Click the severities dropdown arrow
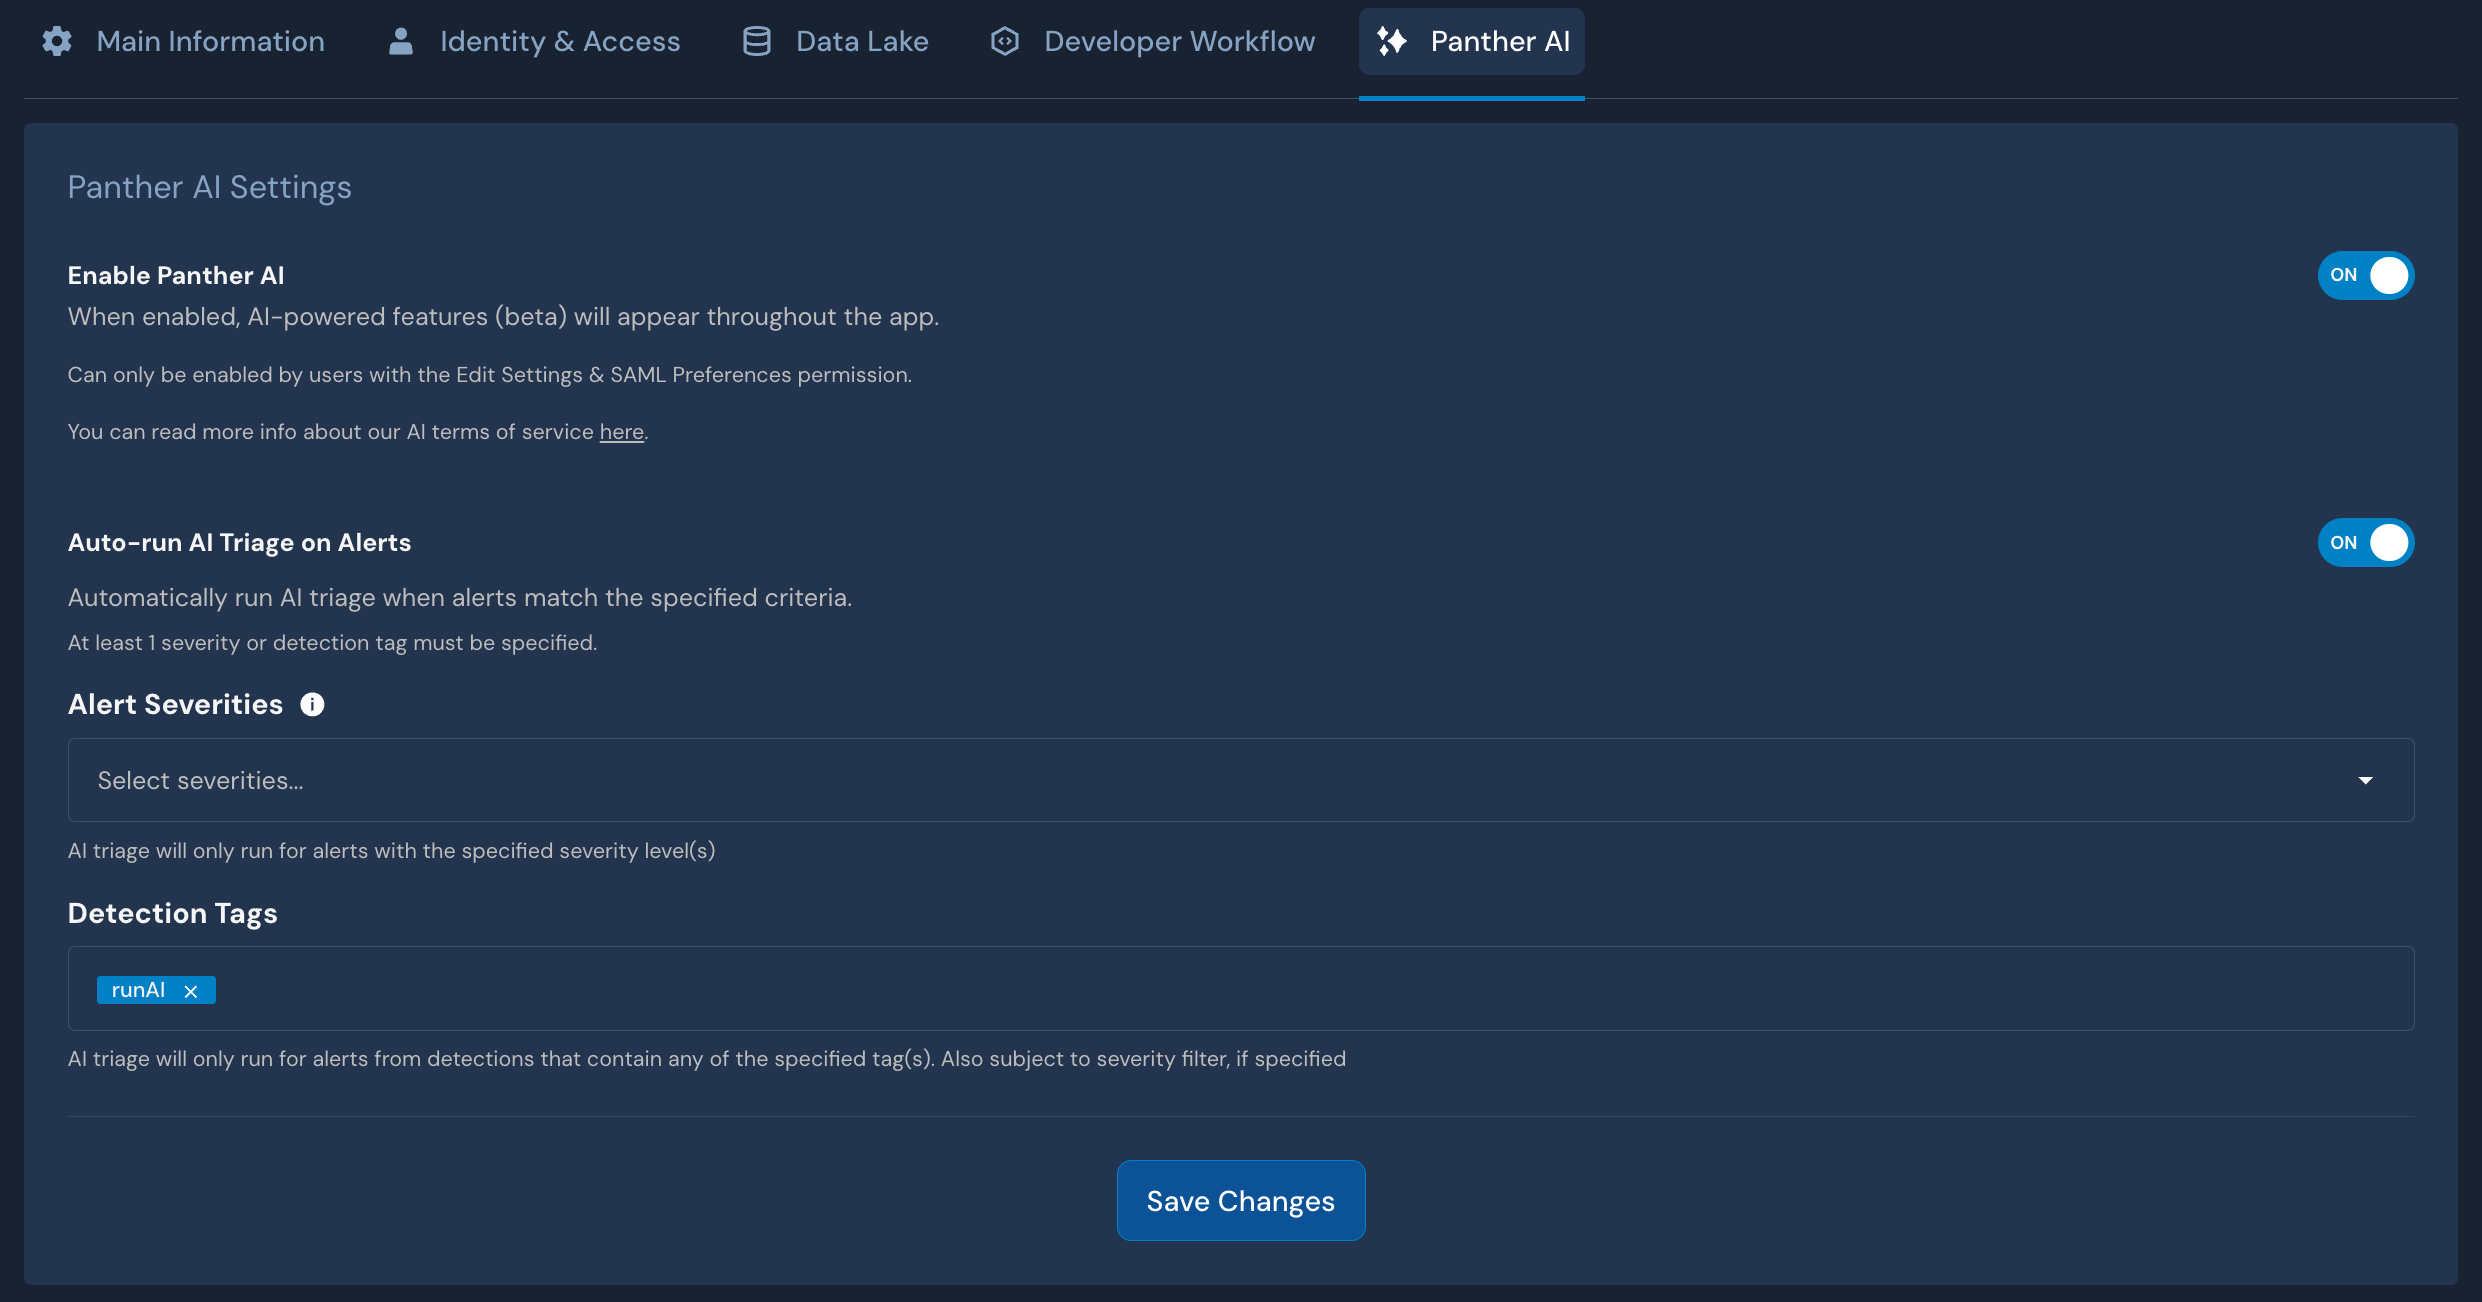Viewport: 2482px width, 1302px height. [2365, 781]
